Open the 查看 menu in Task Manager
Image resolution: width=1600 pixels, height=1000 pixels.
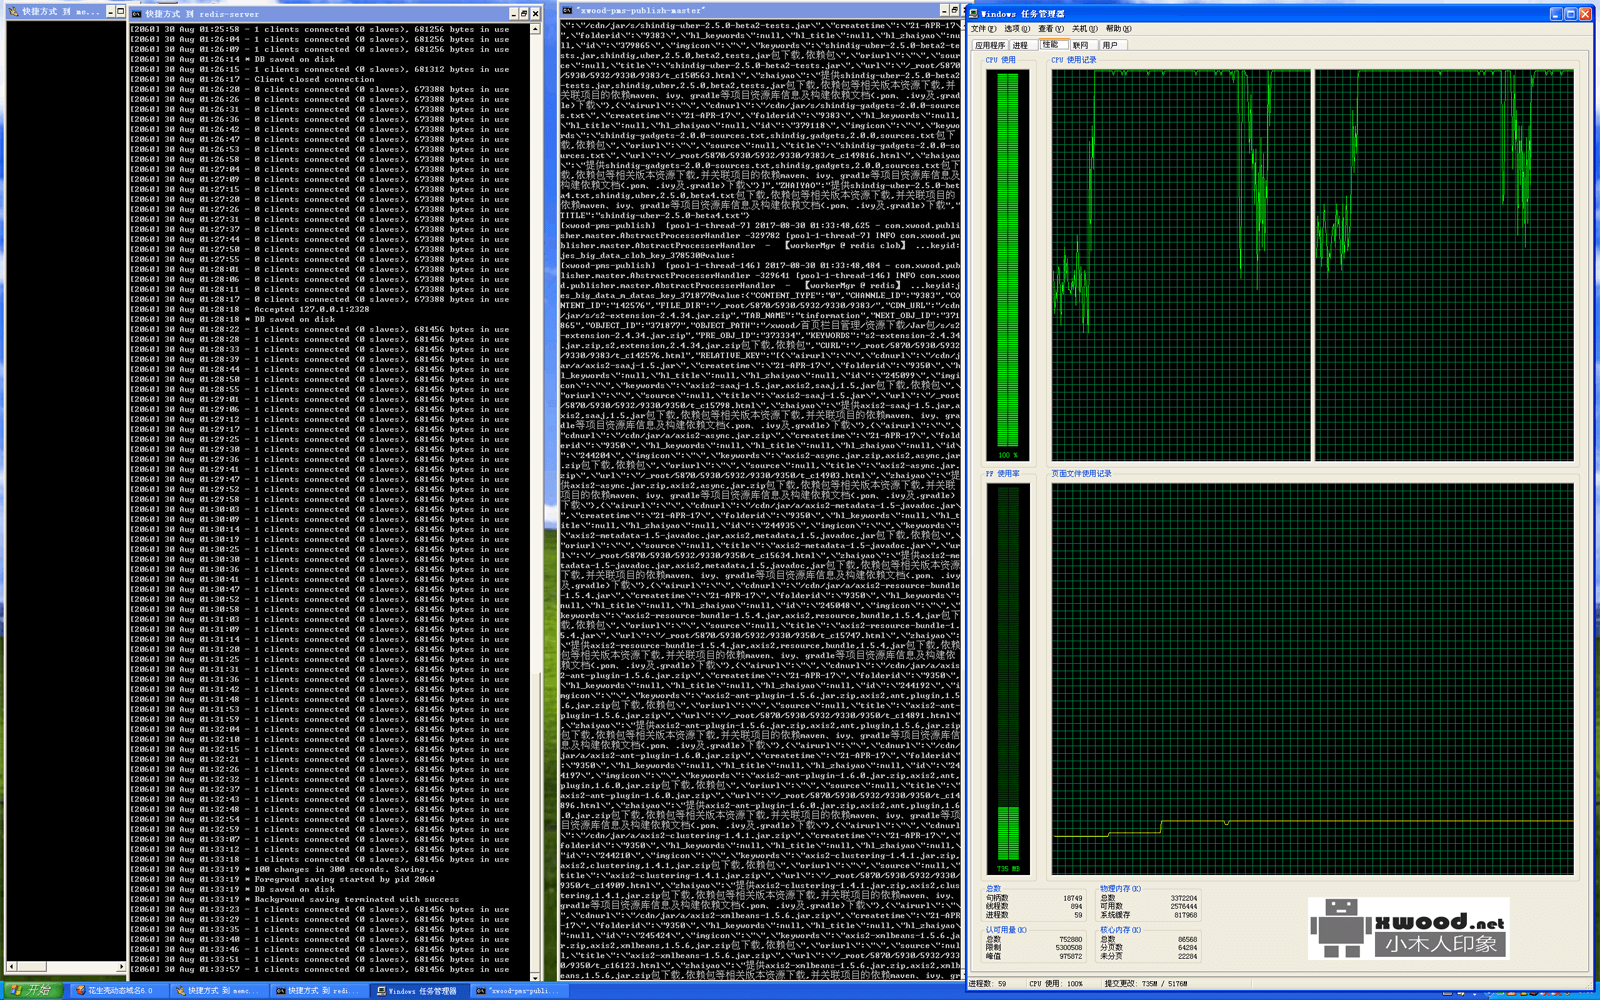(1050, 29)
